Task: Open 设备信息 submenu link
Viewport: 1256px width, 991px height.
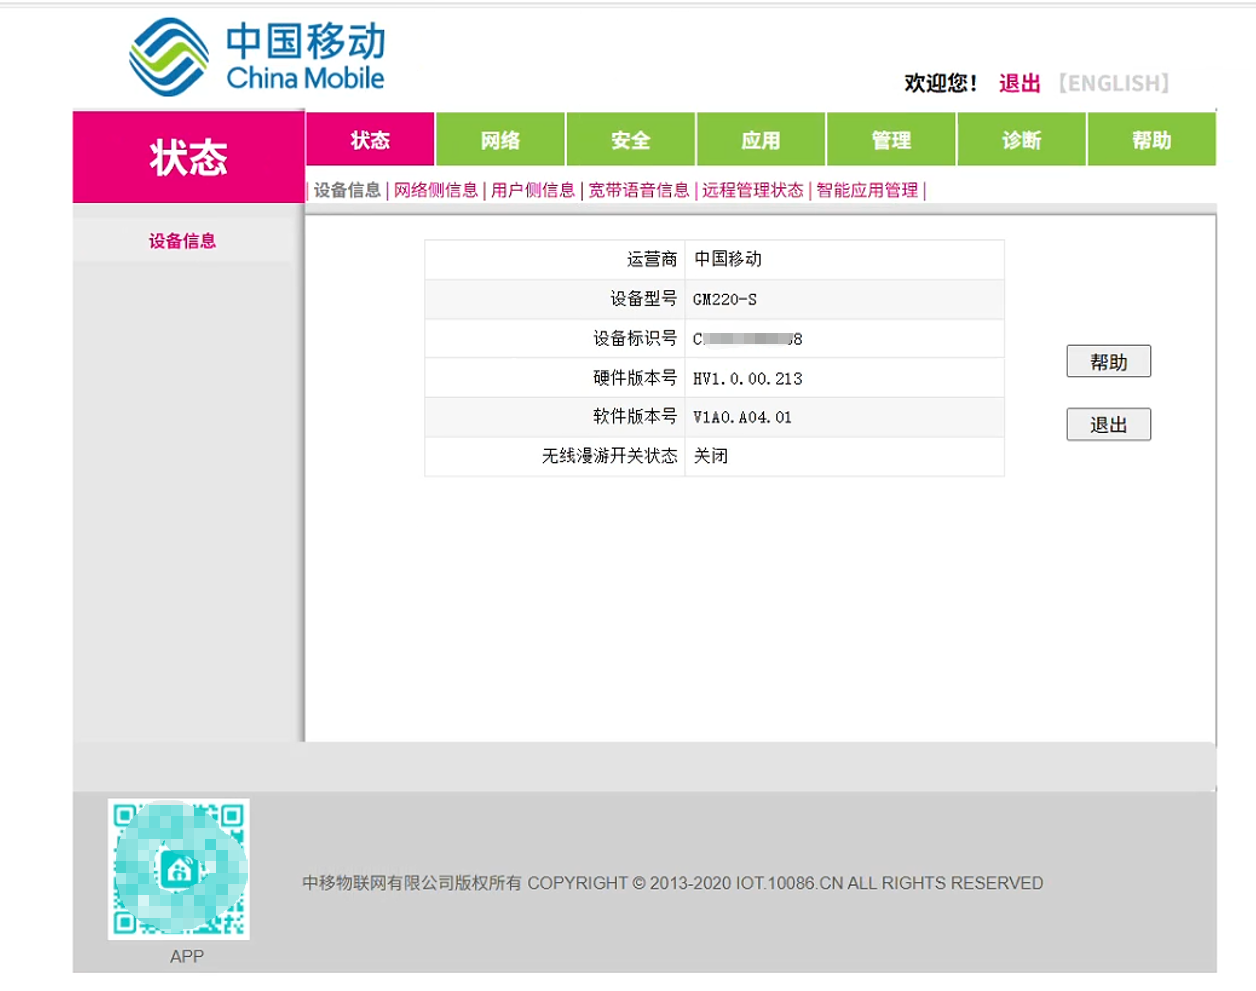Action: 347,190
